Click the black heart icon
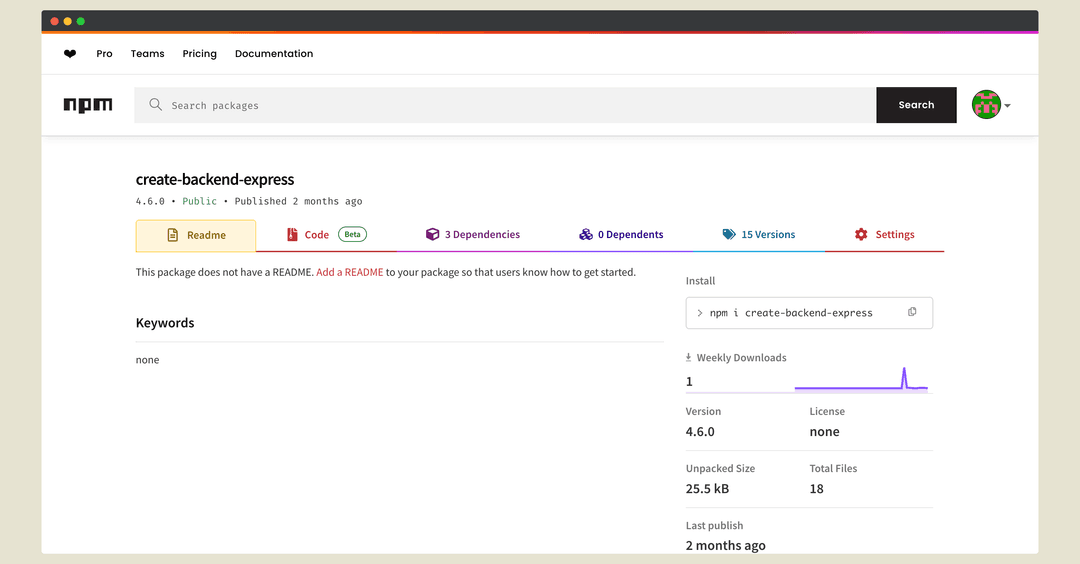The height and width of the screenshot is (564, 1080). pyautogui.click(x=70, y=54)
